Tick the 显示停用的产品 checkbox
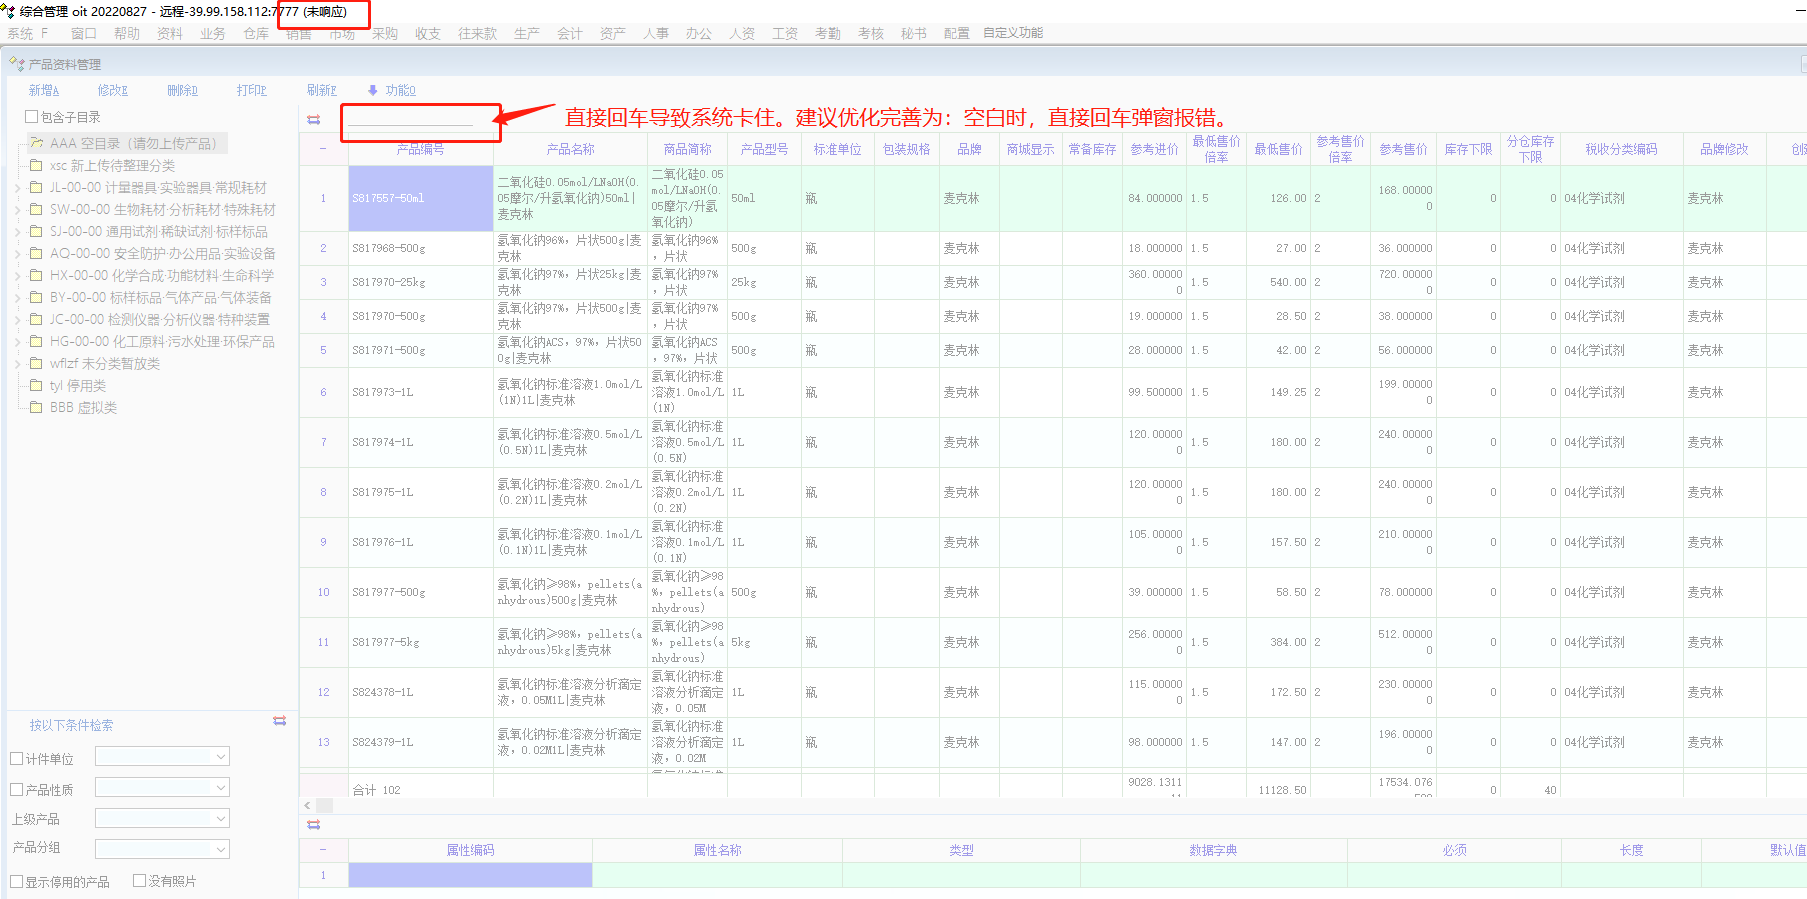Image resolution: width=1807 pixels, height=899 pixels. [x=17, y=881]
